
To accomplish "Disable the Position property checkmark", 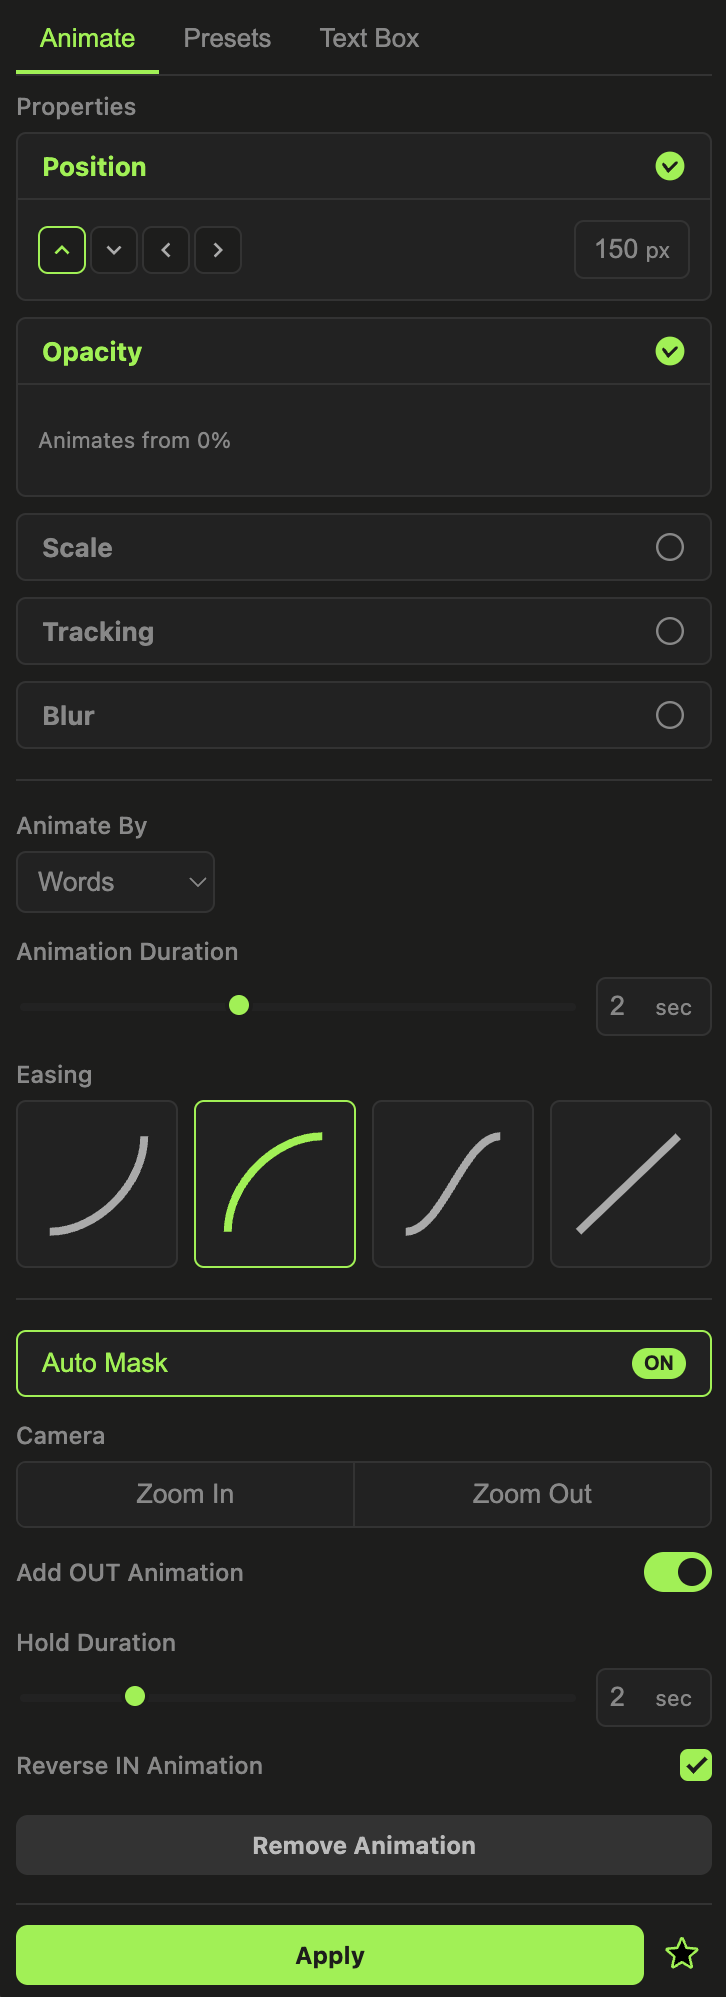I will point(670,166).
